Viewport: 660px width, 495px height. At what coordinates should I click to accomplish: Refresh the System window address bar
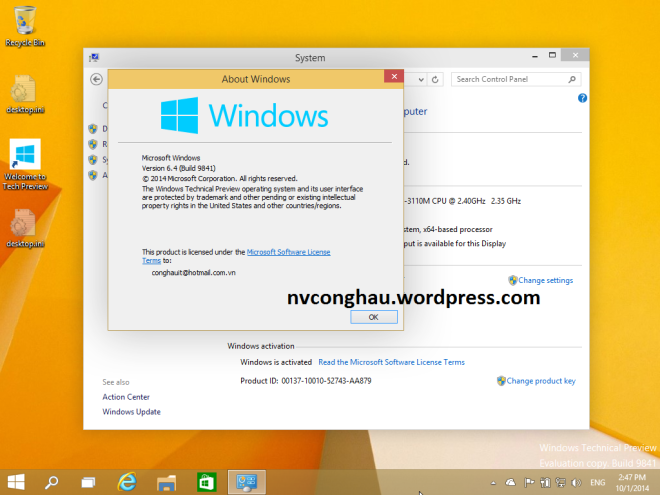tap(435, 79)
